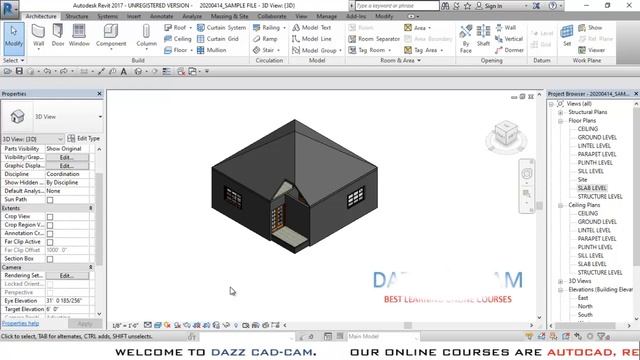Choose the Model Line tool
The width and height of the screenshot is (640, 360).
pos(311,39)
